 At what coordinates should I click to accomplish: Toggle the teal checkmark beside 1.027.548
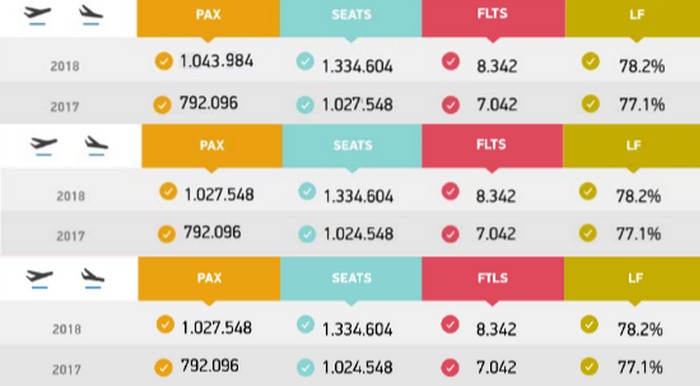305,105
